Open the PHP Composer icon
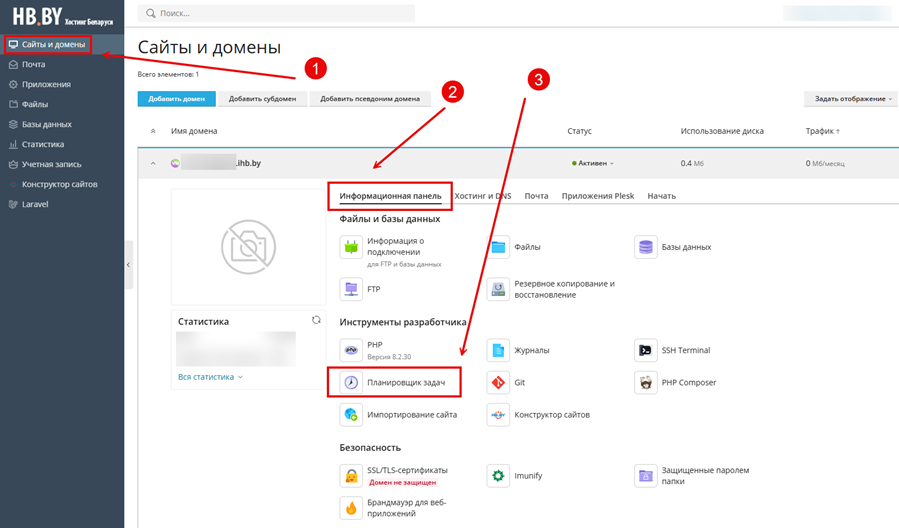 (645, 382)
